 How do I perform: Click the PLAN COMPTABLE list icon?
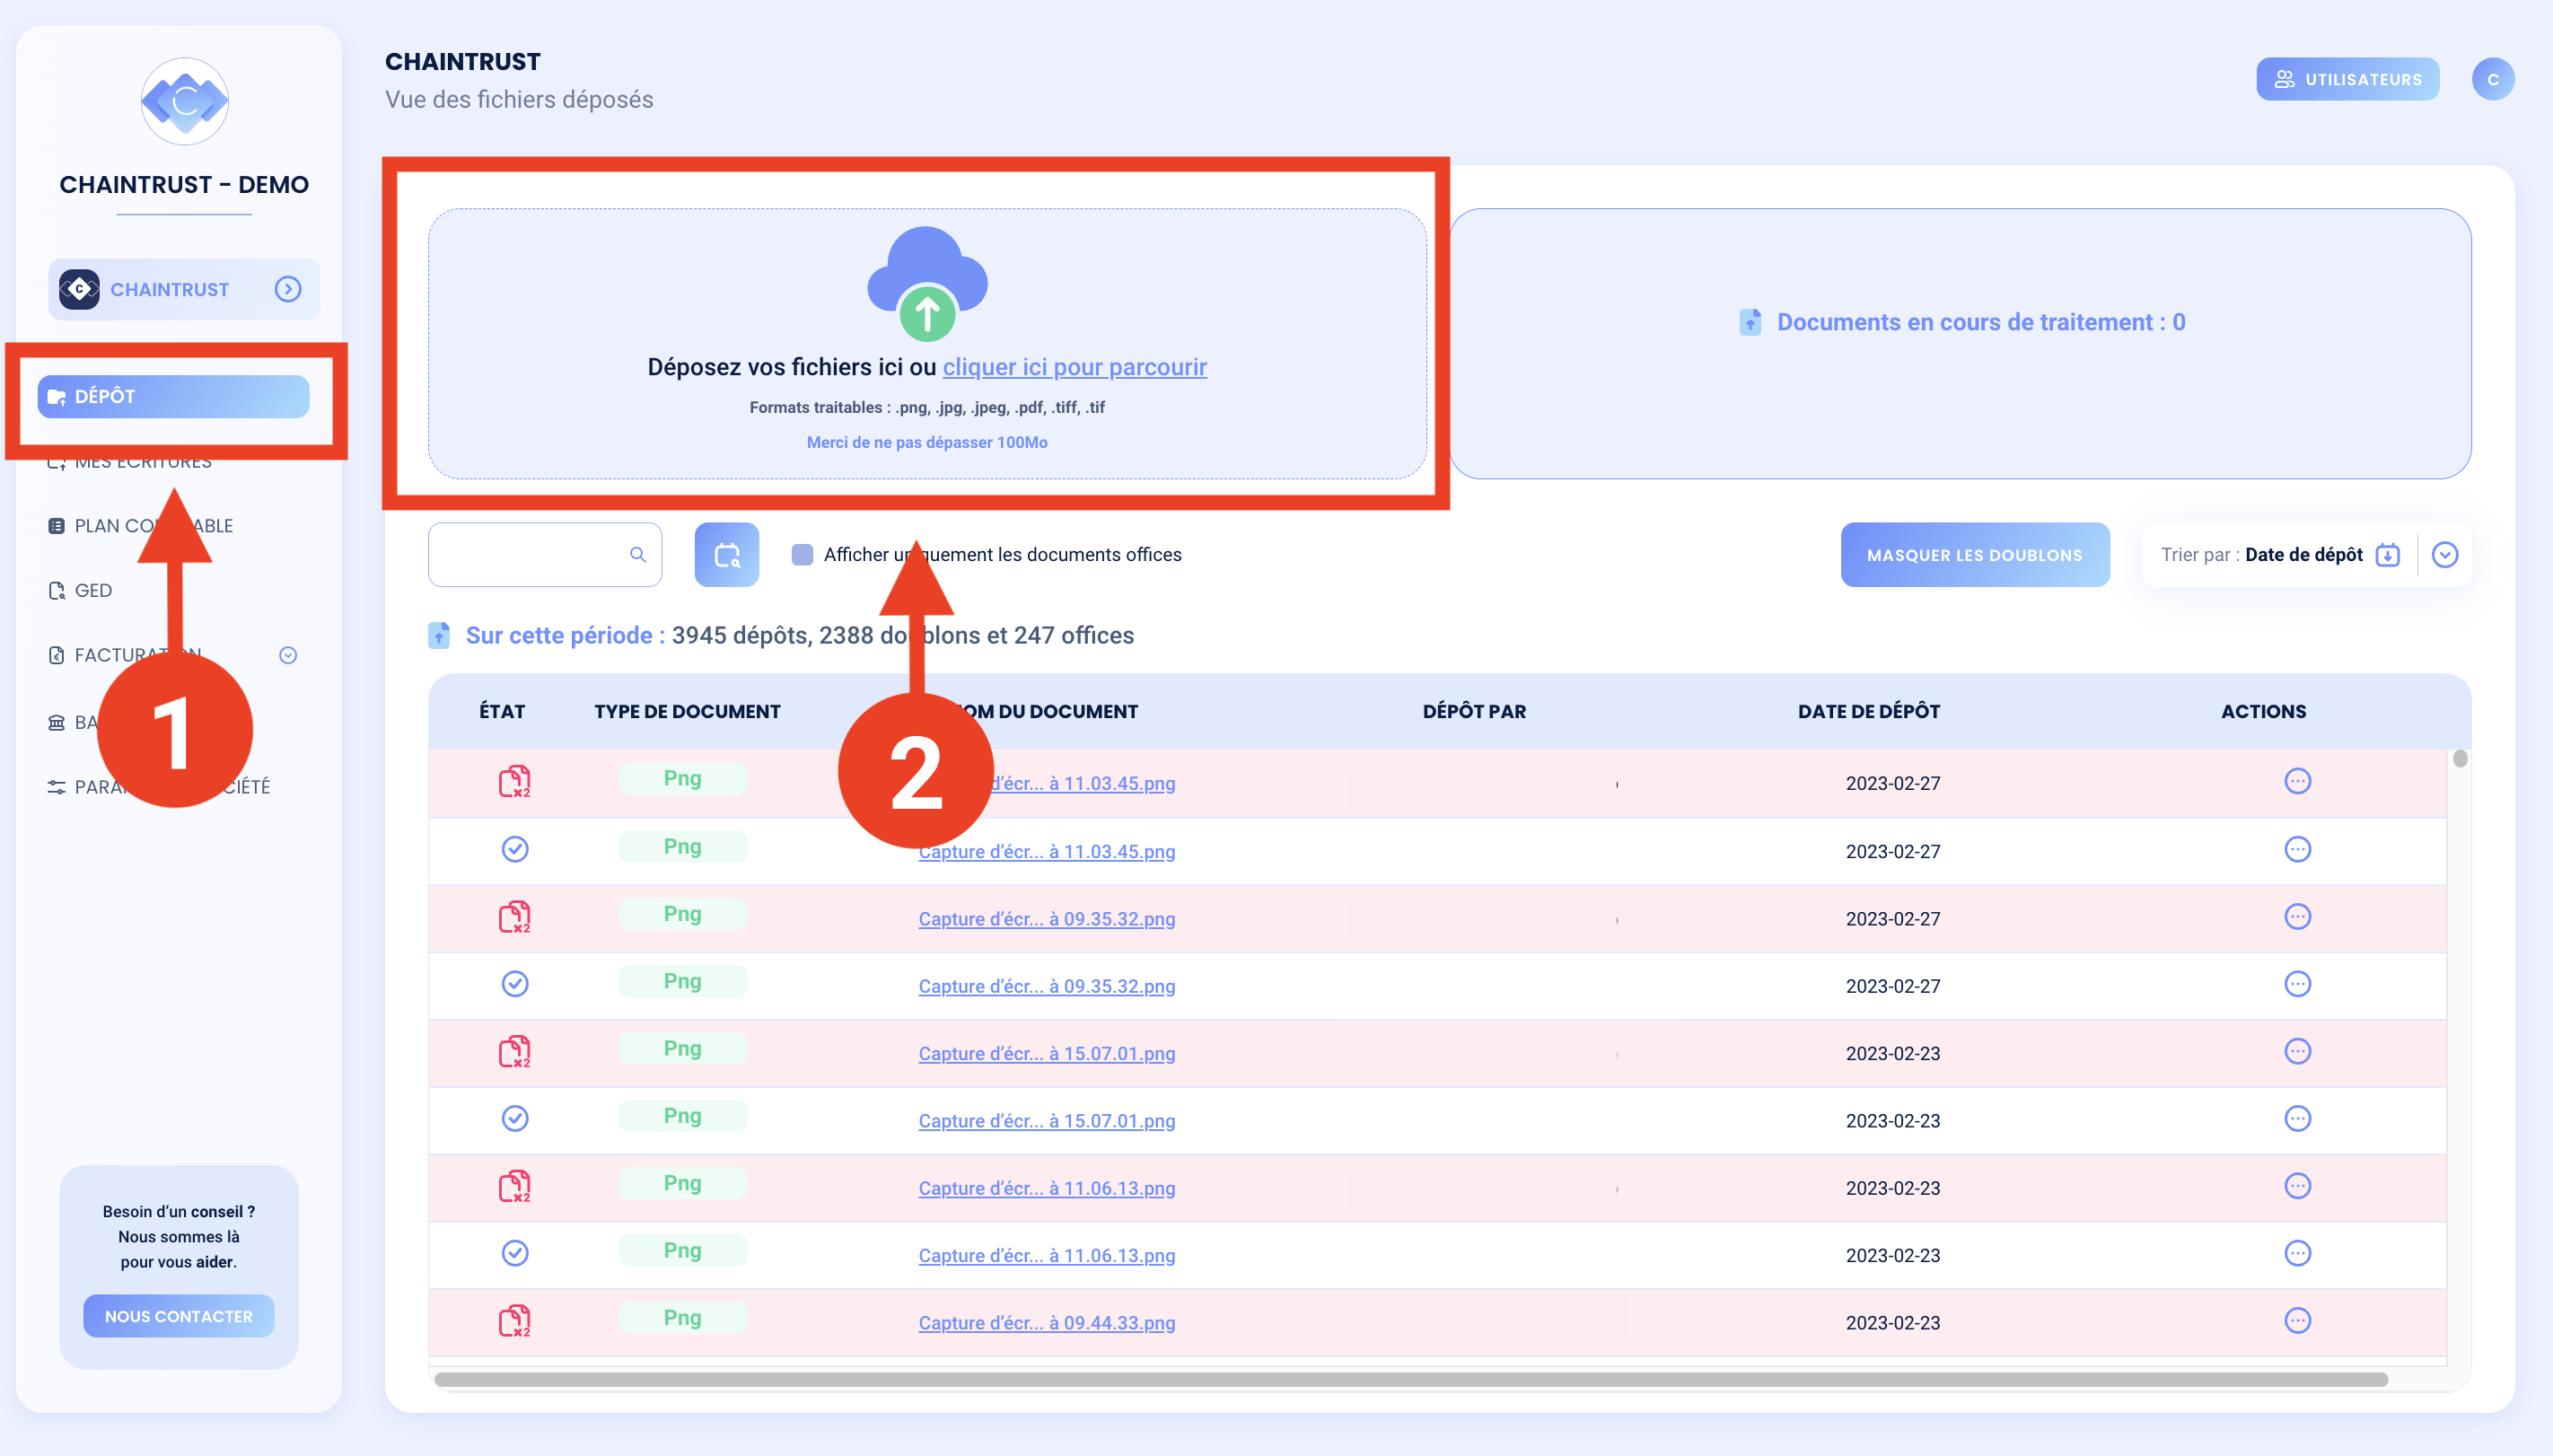pos(57,524)
